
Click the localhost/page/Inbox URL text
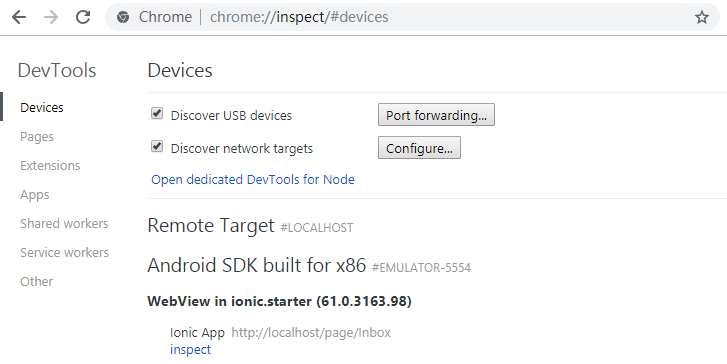click(311, 332)
